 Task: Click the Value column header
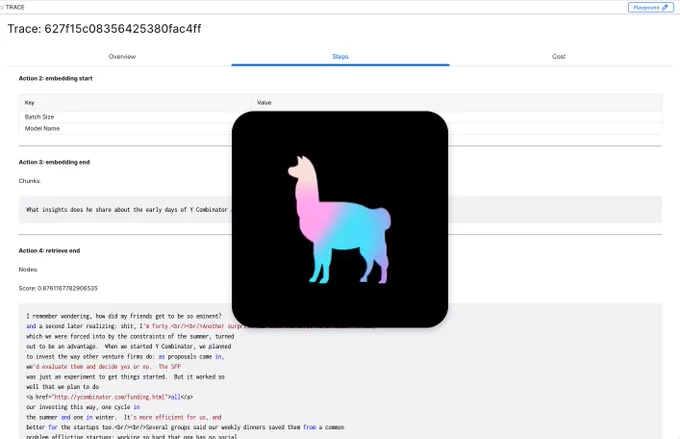[264, 103]
